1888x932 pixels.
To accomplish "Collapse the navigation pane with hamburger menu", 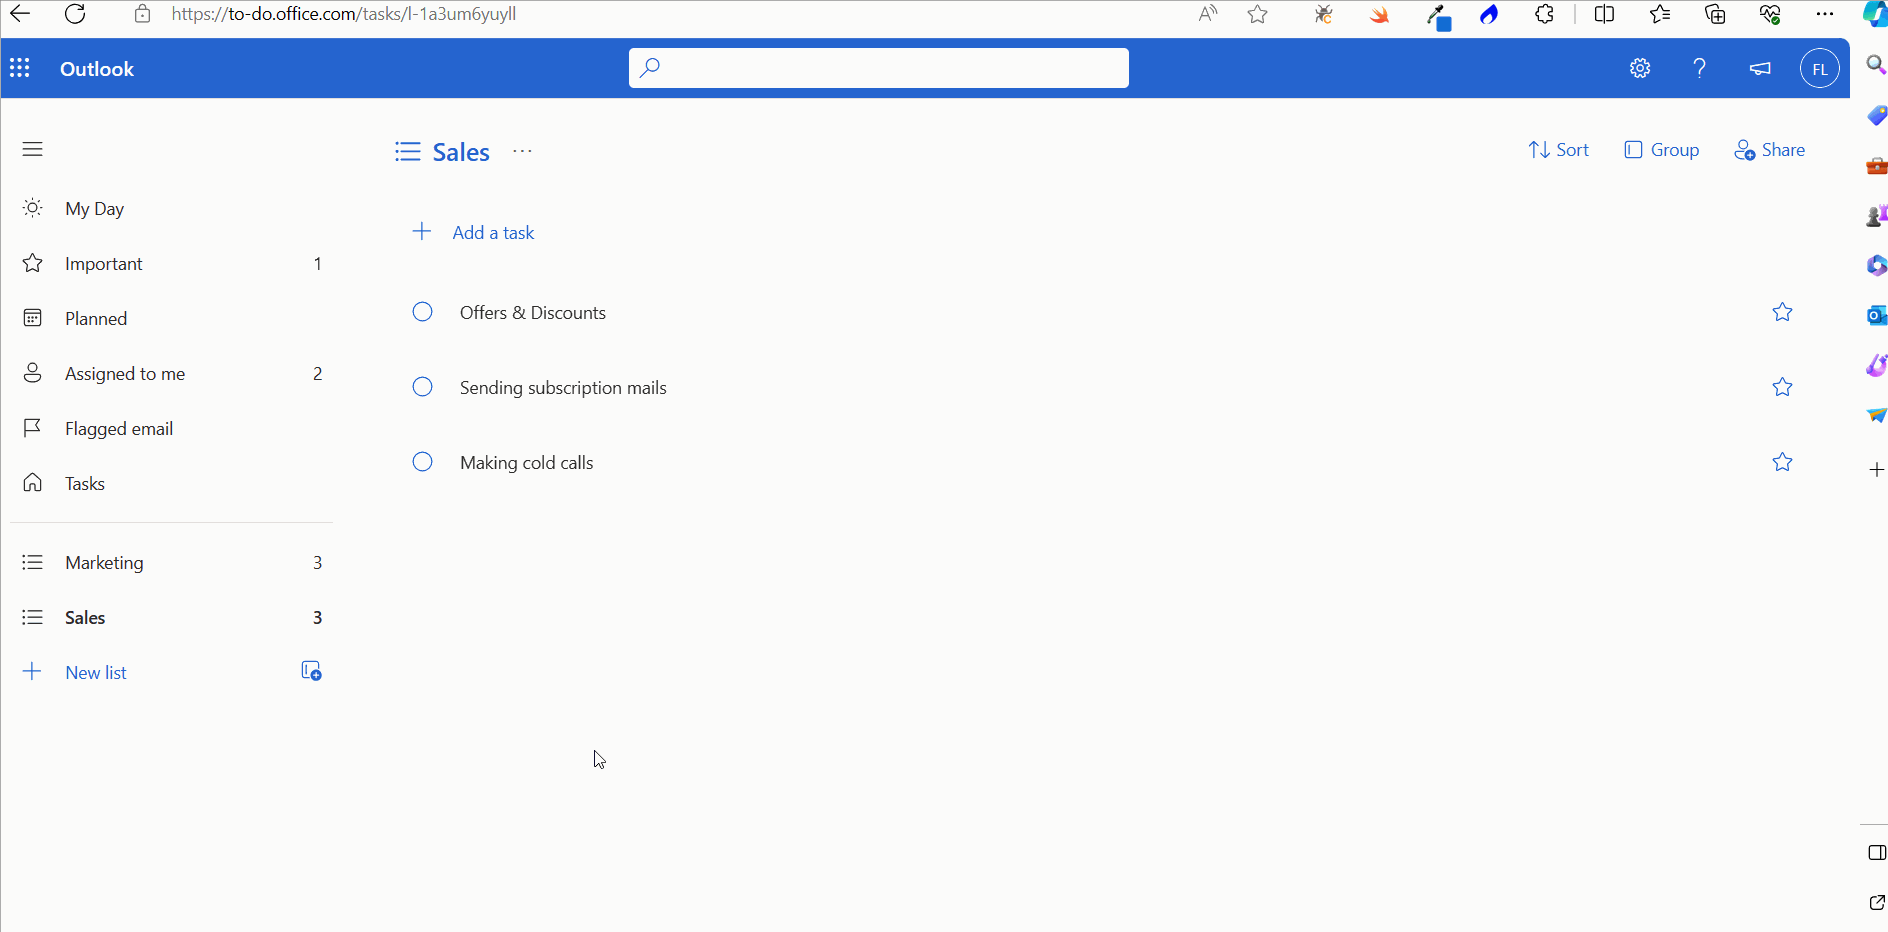I will (32, 148).
